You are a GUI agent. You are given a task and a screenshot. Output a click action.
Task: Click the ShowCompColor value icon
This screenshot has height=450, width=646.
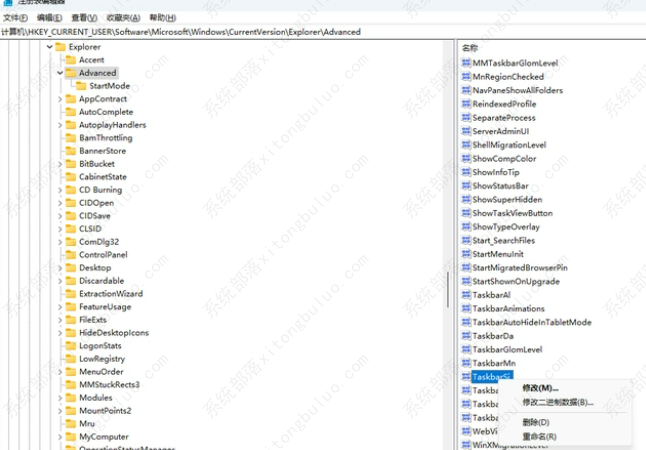[x=466, y=158]
